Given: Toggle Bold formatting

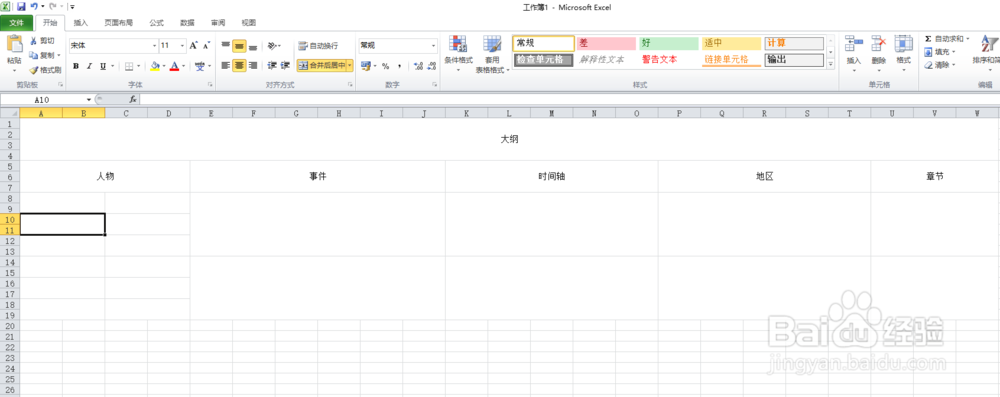Looking at the screenshot, I should 76,66.
